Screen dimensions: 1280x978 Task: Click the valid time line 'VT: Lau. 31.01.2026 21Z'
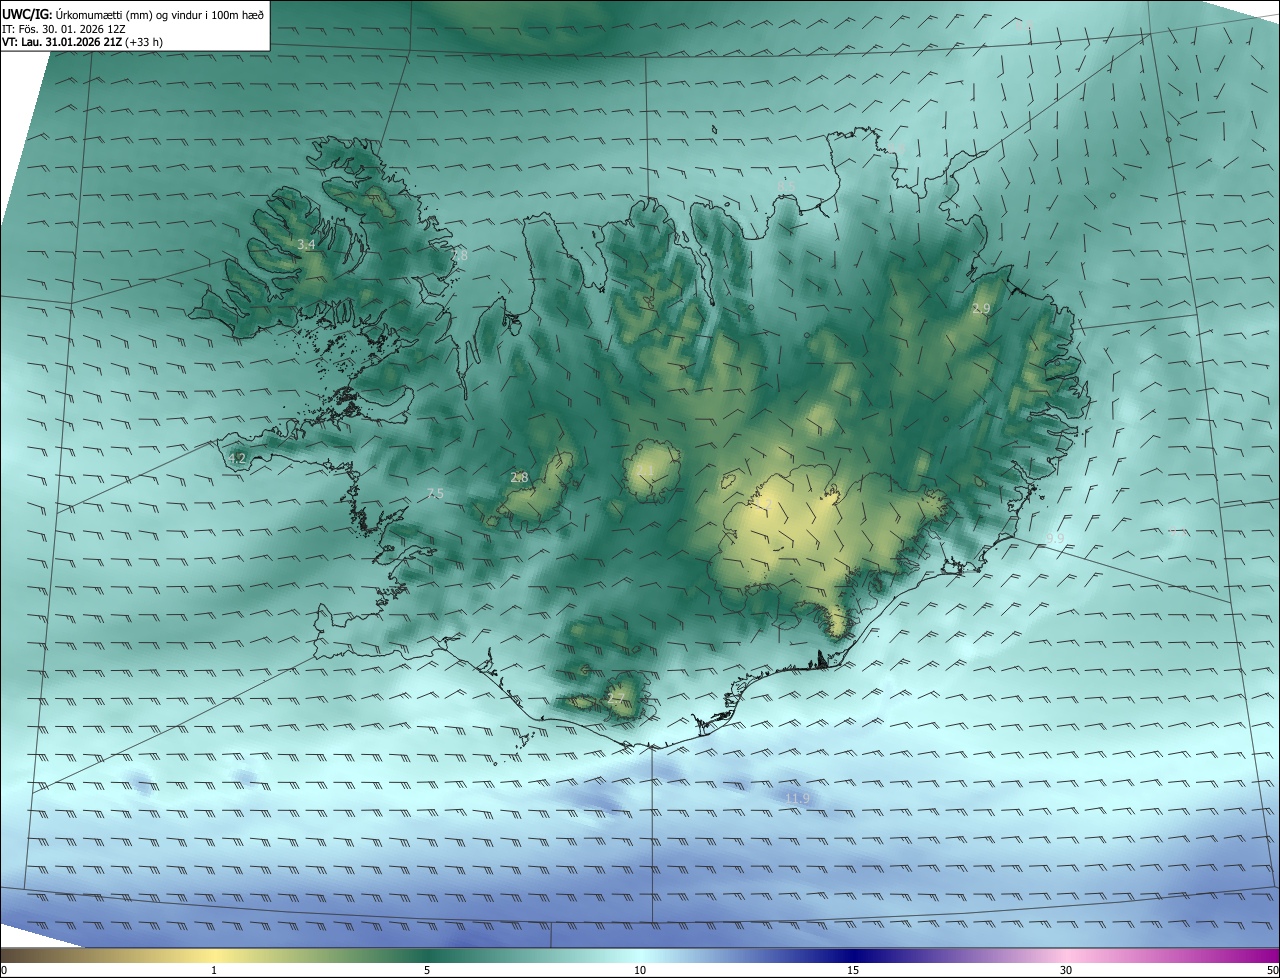(x=62, y=42)
